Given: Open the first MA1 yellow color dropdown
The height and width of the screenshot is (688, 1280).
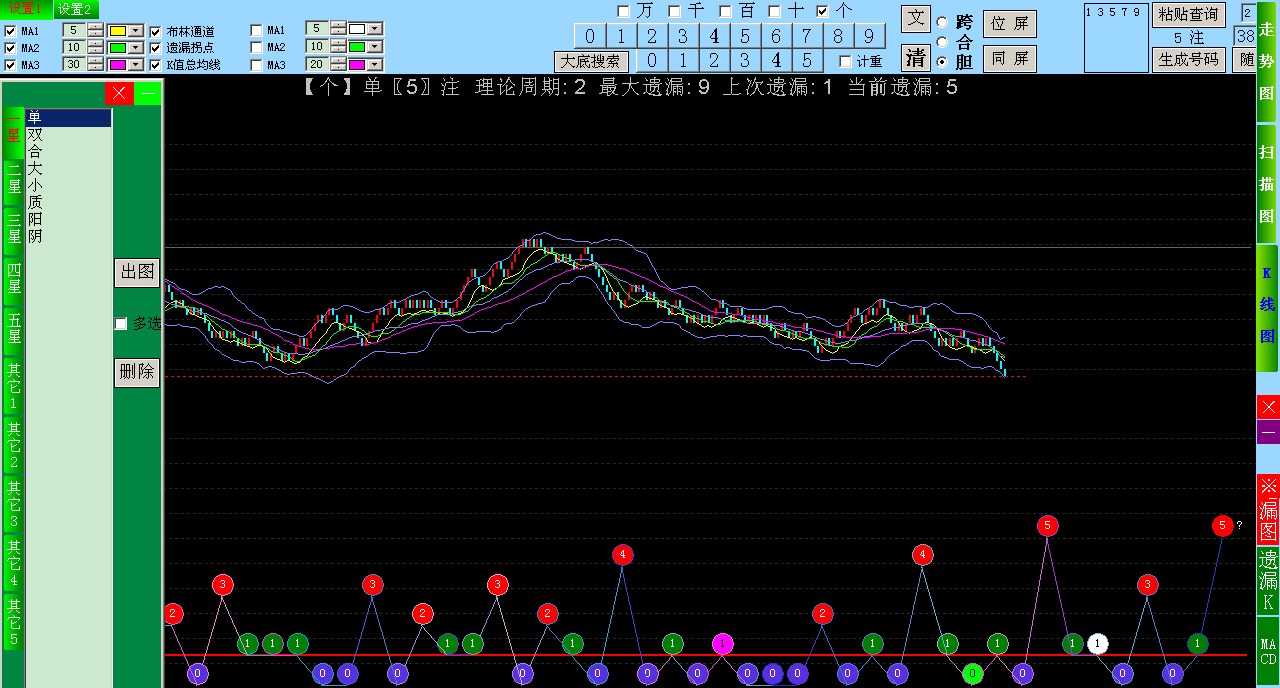Looking at the screenshot, I should (137, 31).
